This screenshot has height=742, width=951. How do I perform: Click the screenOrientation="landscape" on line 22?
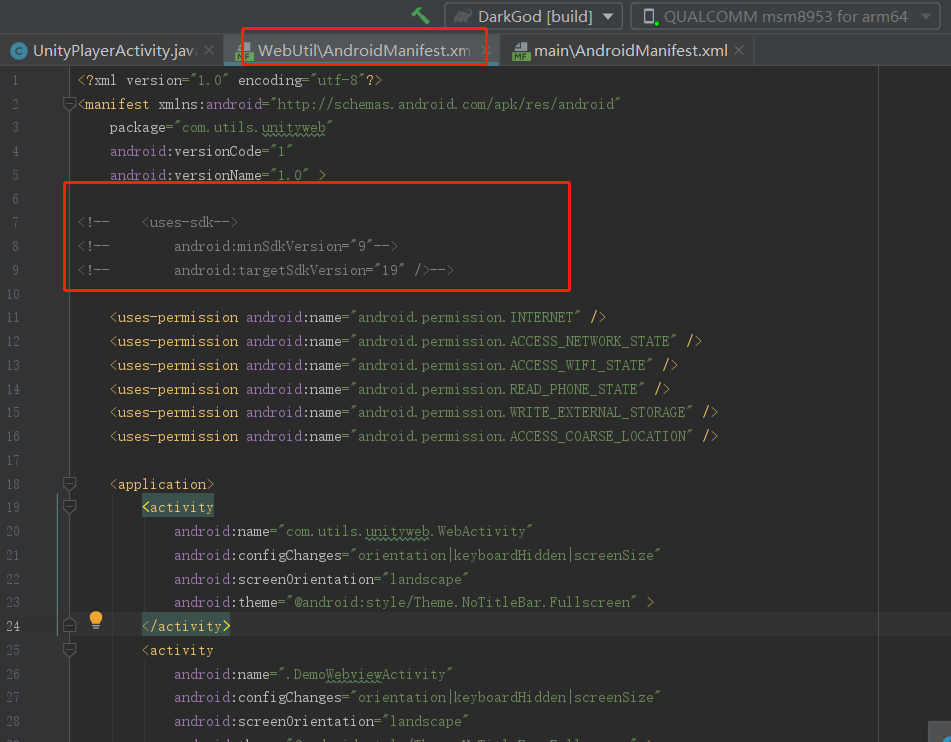coord(321,579)
